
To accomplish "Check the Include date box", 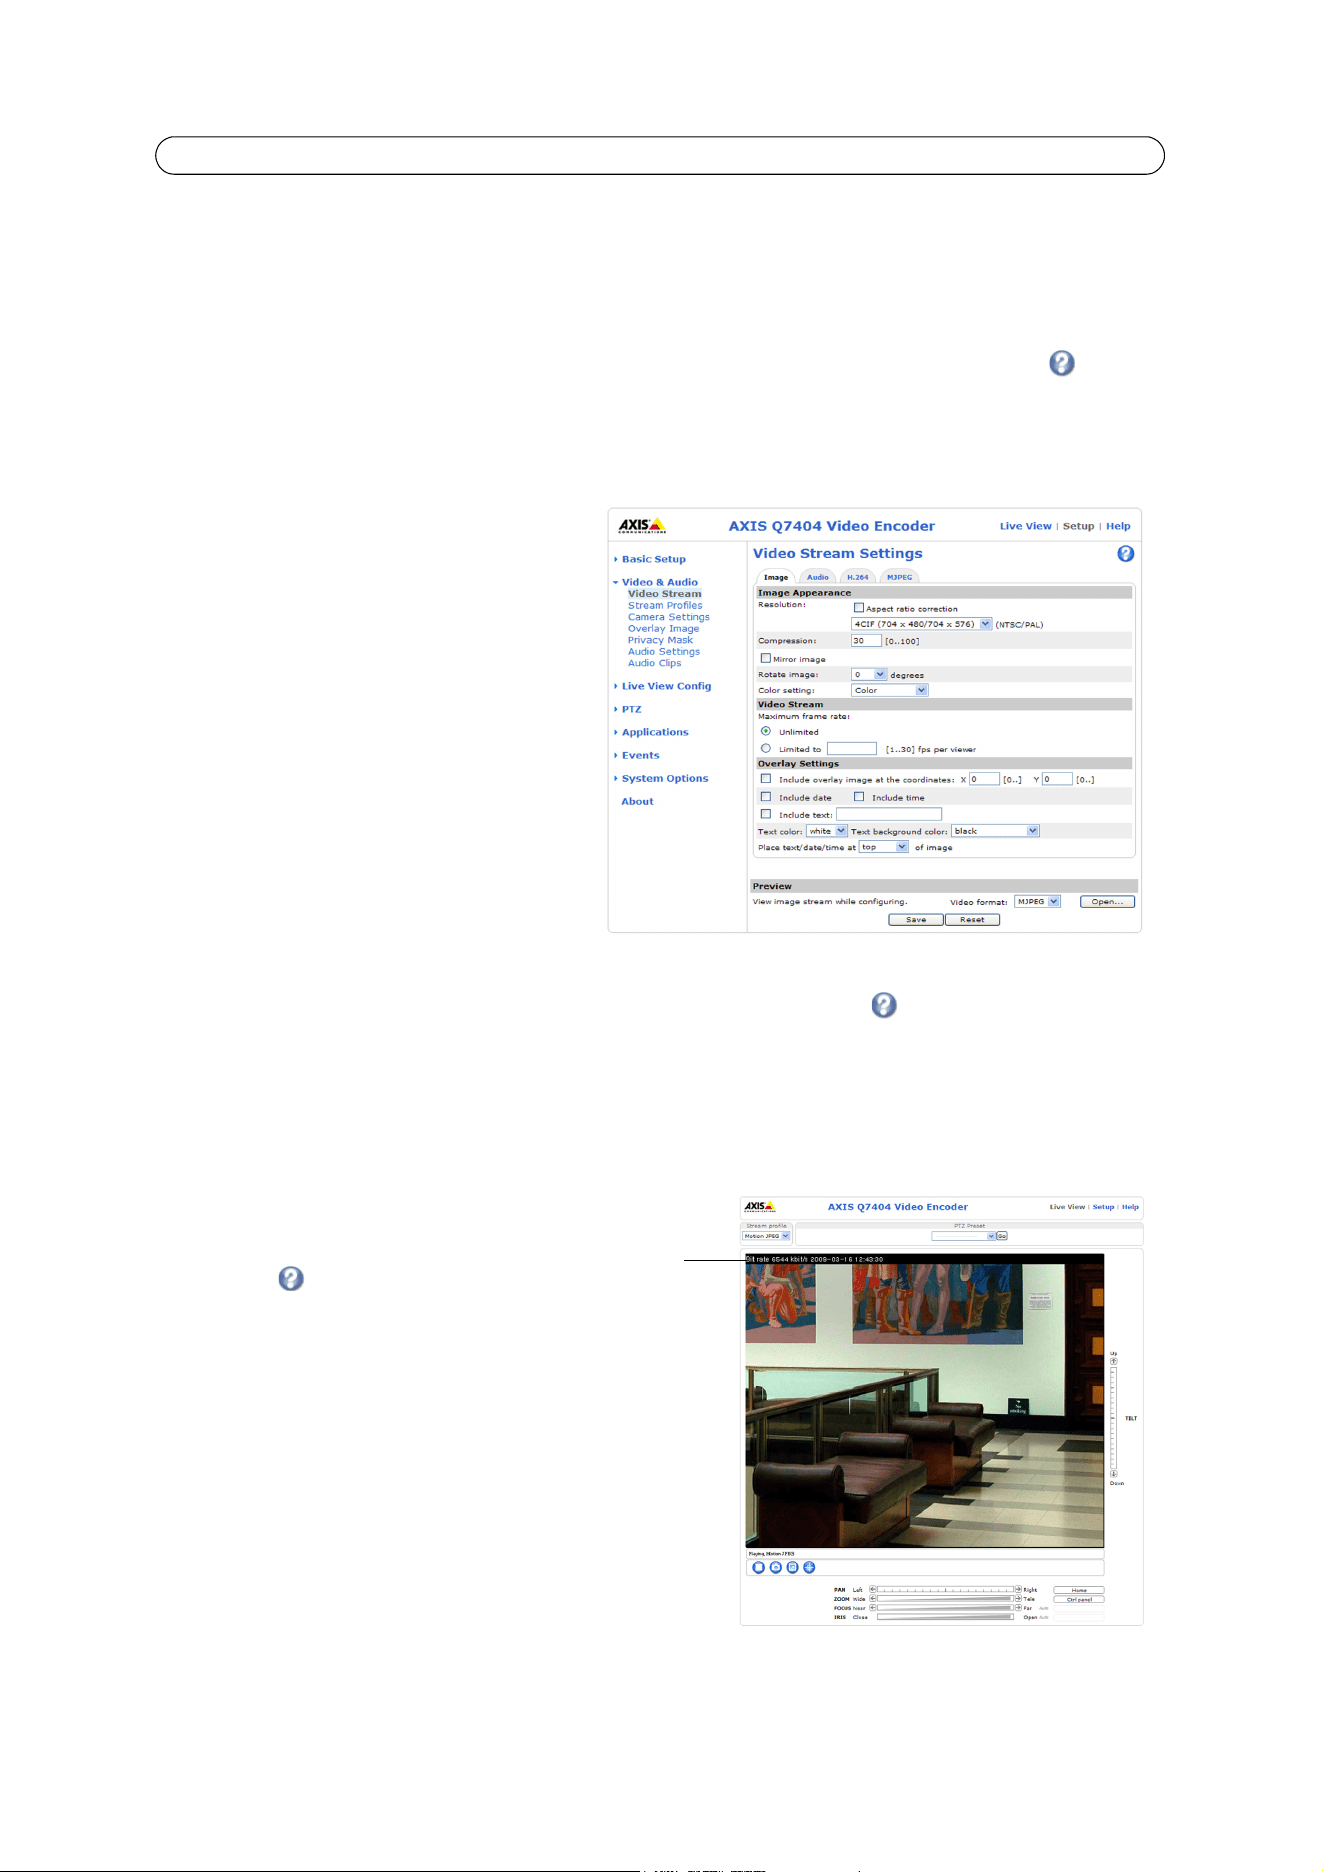I will tap(766, 797).
